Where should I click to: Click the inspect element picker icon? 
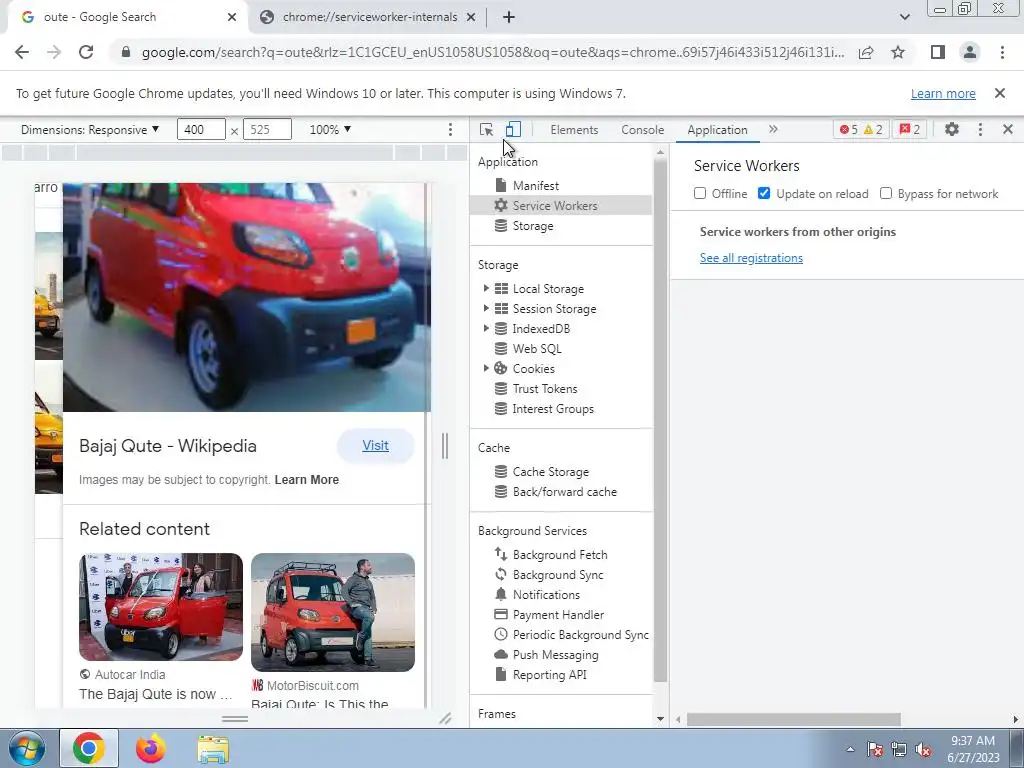pyautogui.click(x=486, y=129)
